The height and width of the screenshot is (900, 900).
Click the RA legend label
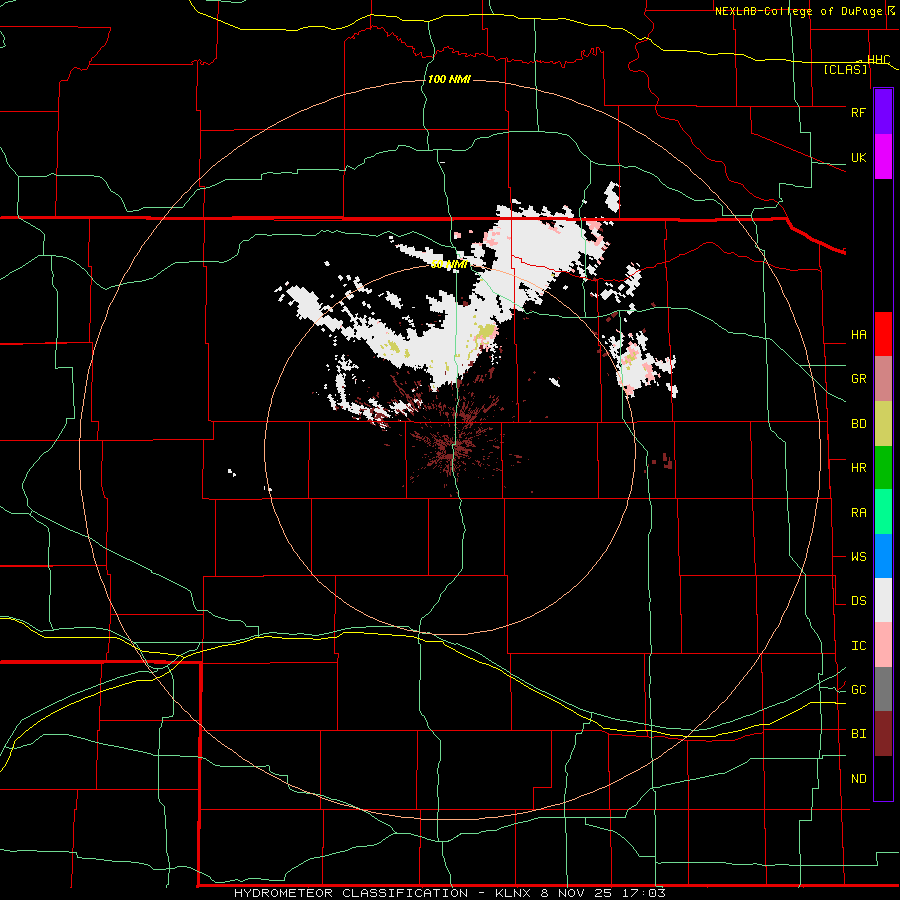tap(858, 513)
